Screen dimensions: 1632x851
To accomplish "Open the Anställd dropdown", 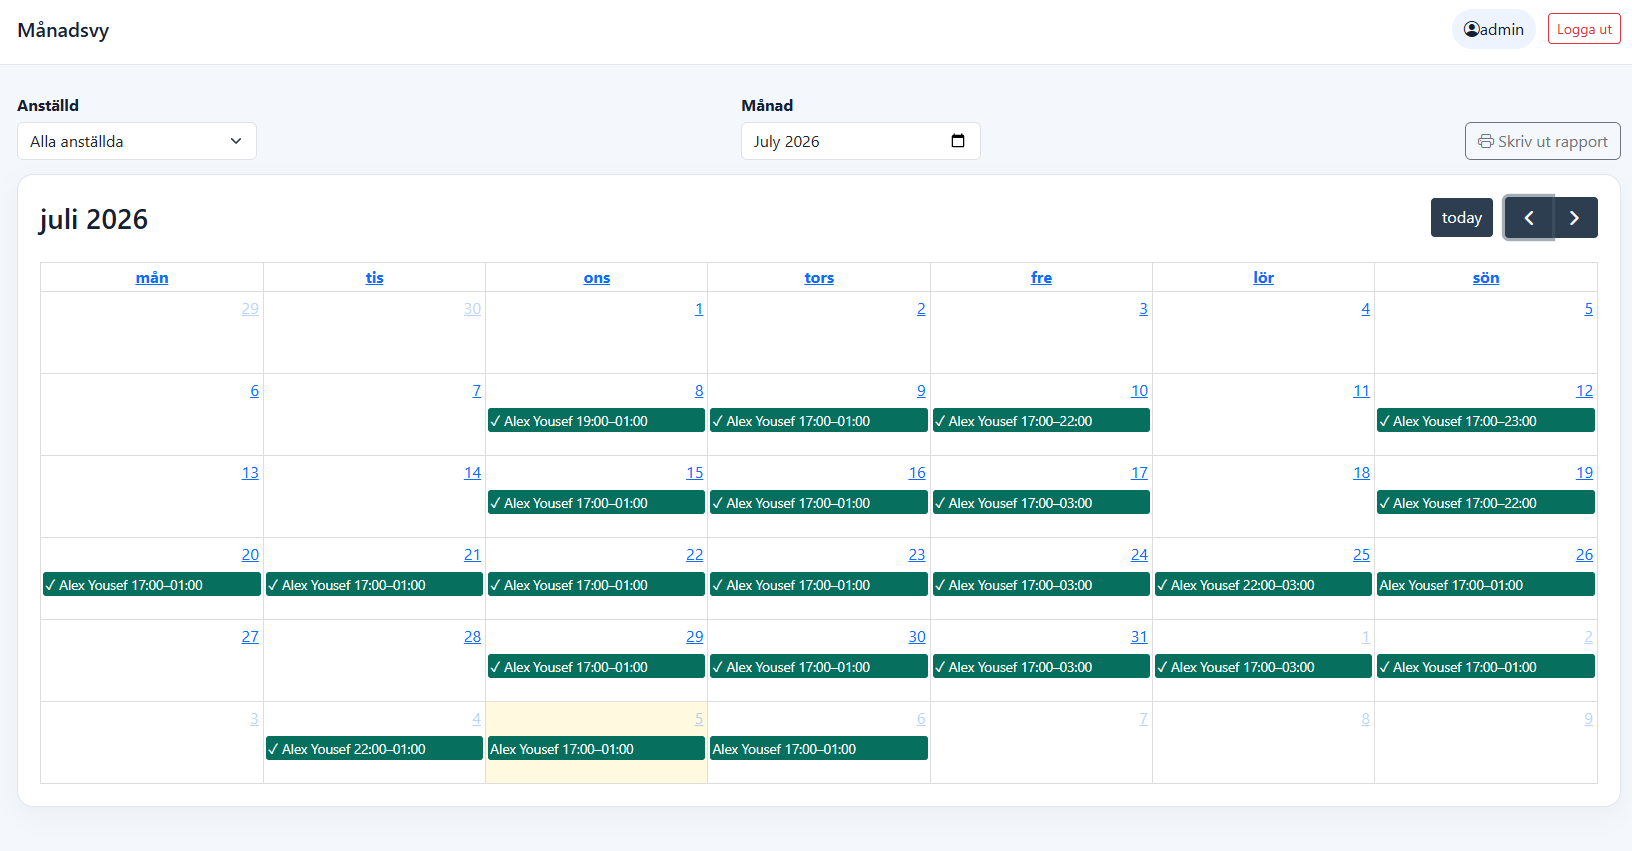I will 137,141.
